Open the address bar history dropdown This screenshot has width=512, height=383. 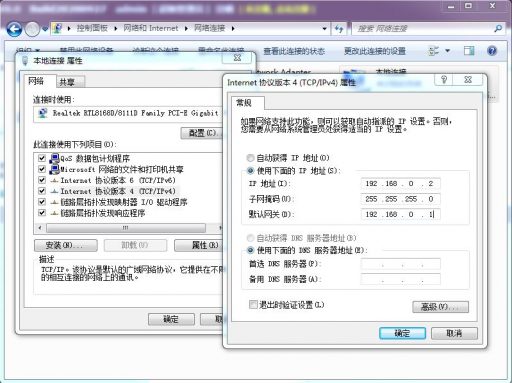(x=324, y=29)
